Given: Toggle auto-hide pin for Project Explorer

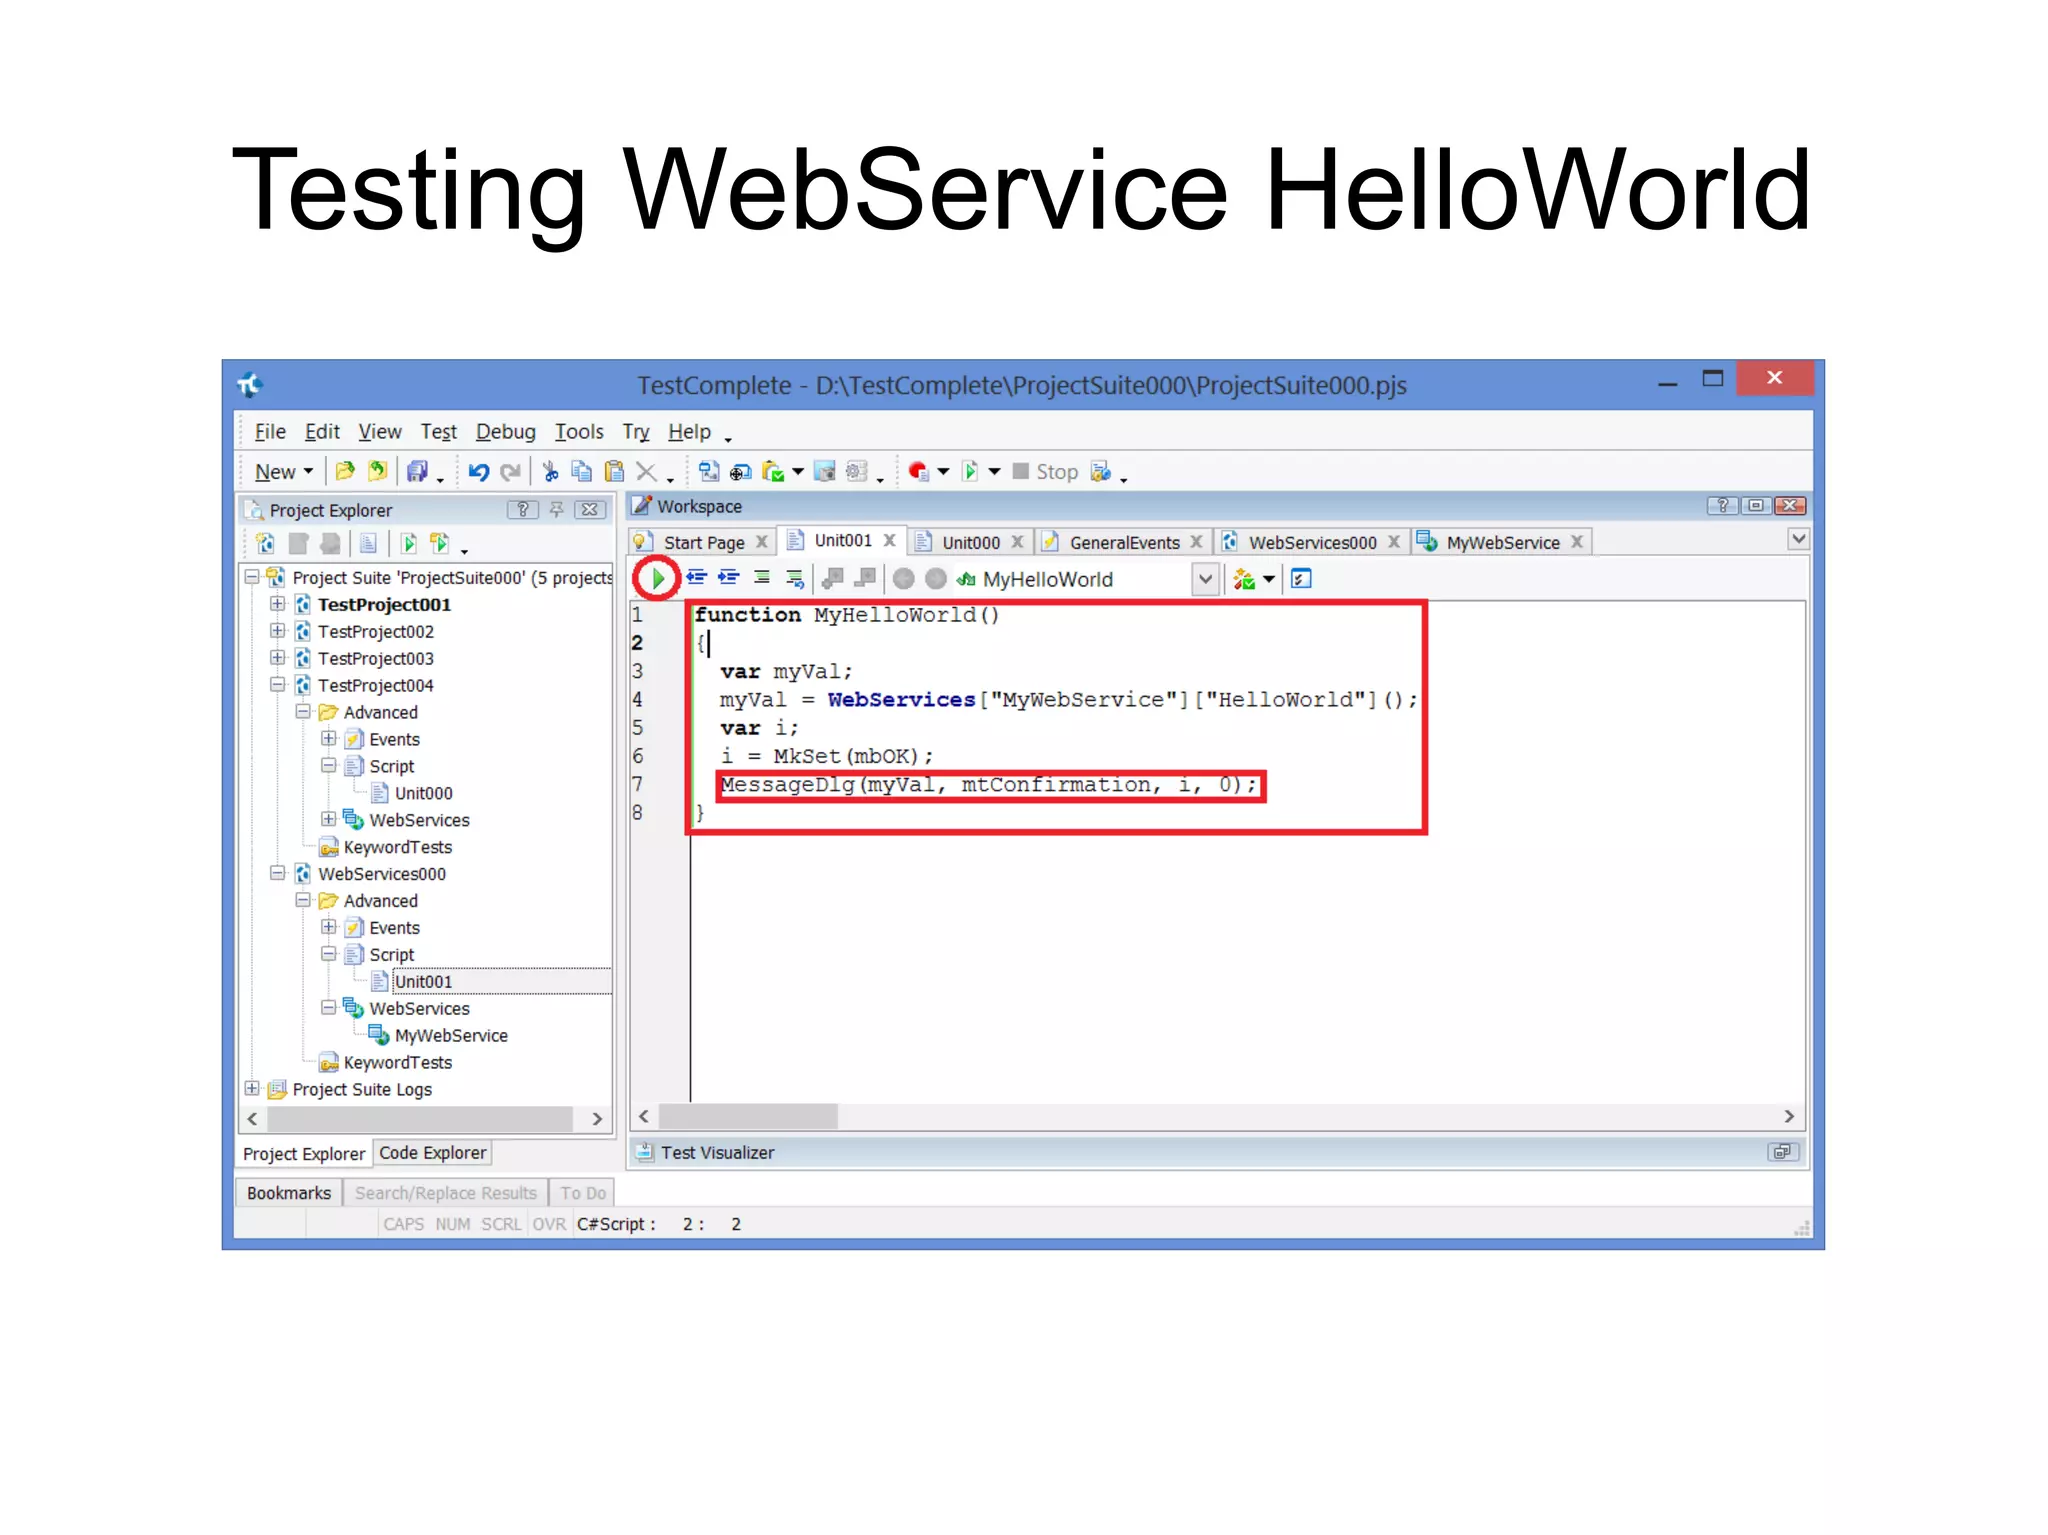Looking at the screenshot, I should pyautogui.click(x=557, y=510).
